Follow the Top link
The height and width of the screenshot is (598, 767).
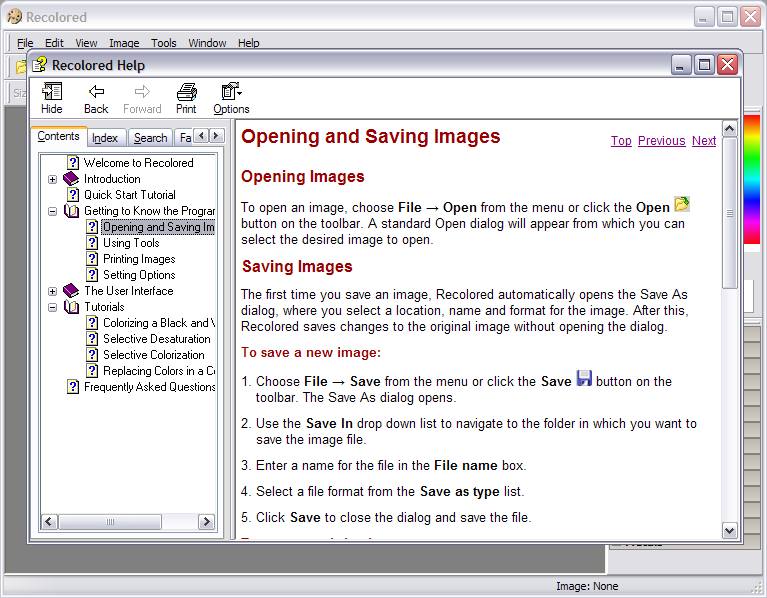click(x=621, y=141)
